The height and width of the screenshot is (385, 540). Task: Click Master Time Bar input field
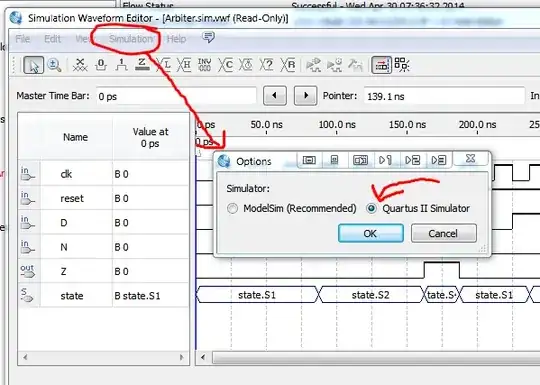point(176,96)
